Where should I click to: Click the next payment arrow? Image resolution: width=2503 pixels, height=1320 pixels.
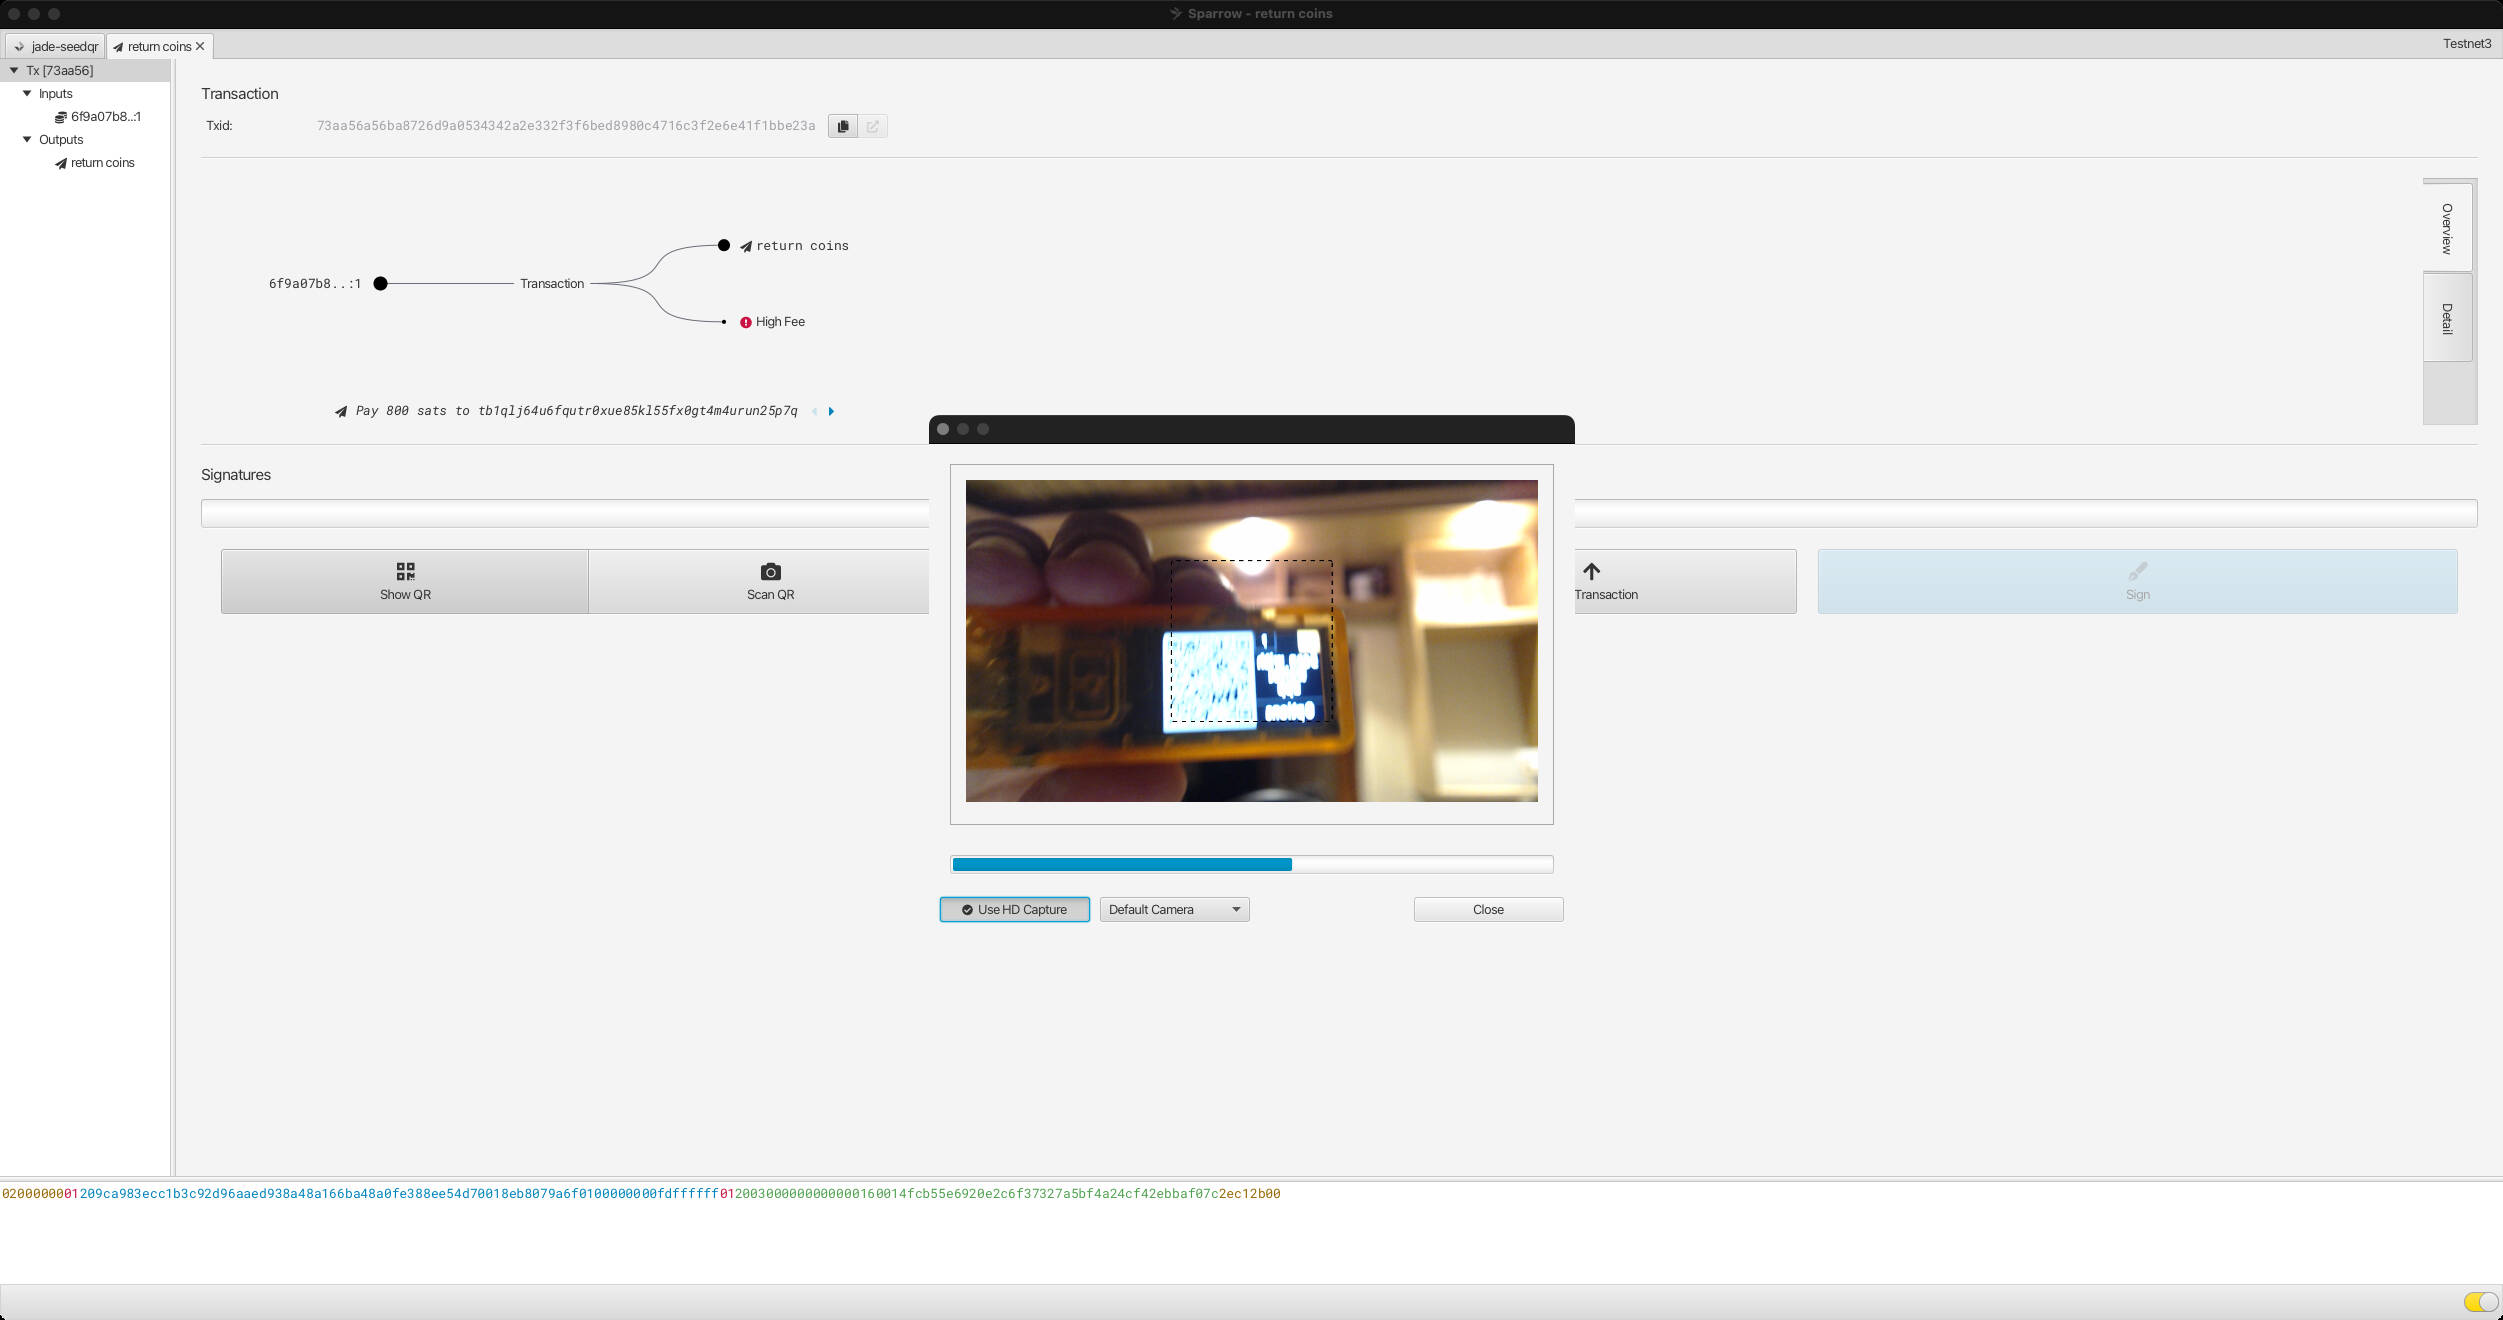pos(831,411)
